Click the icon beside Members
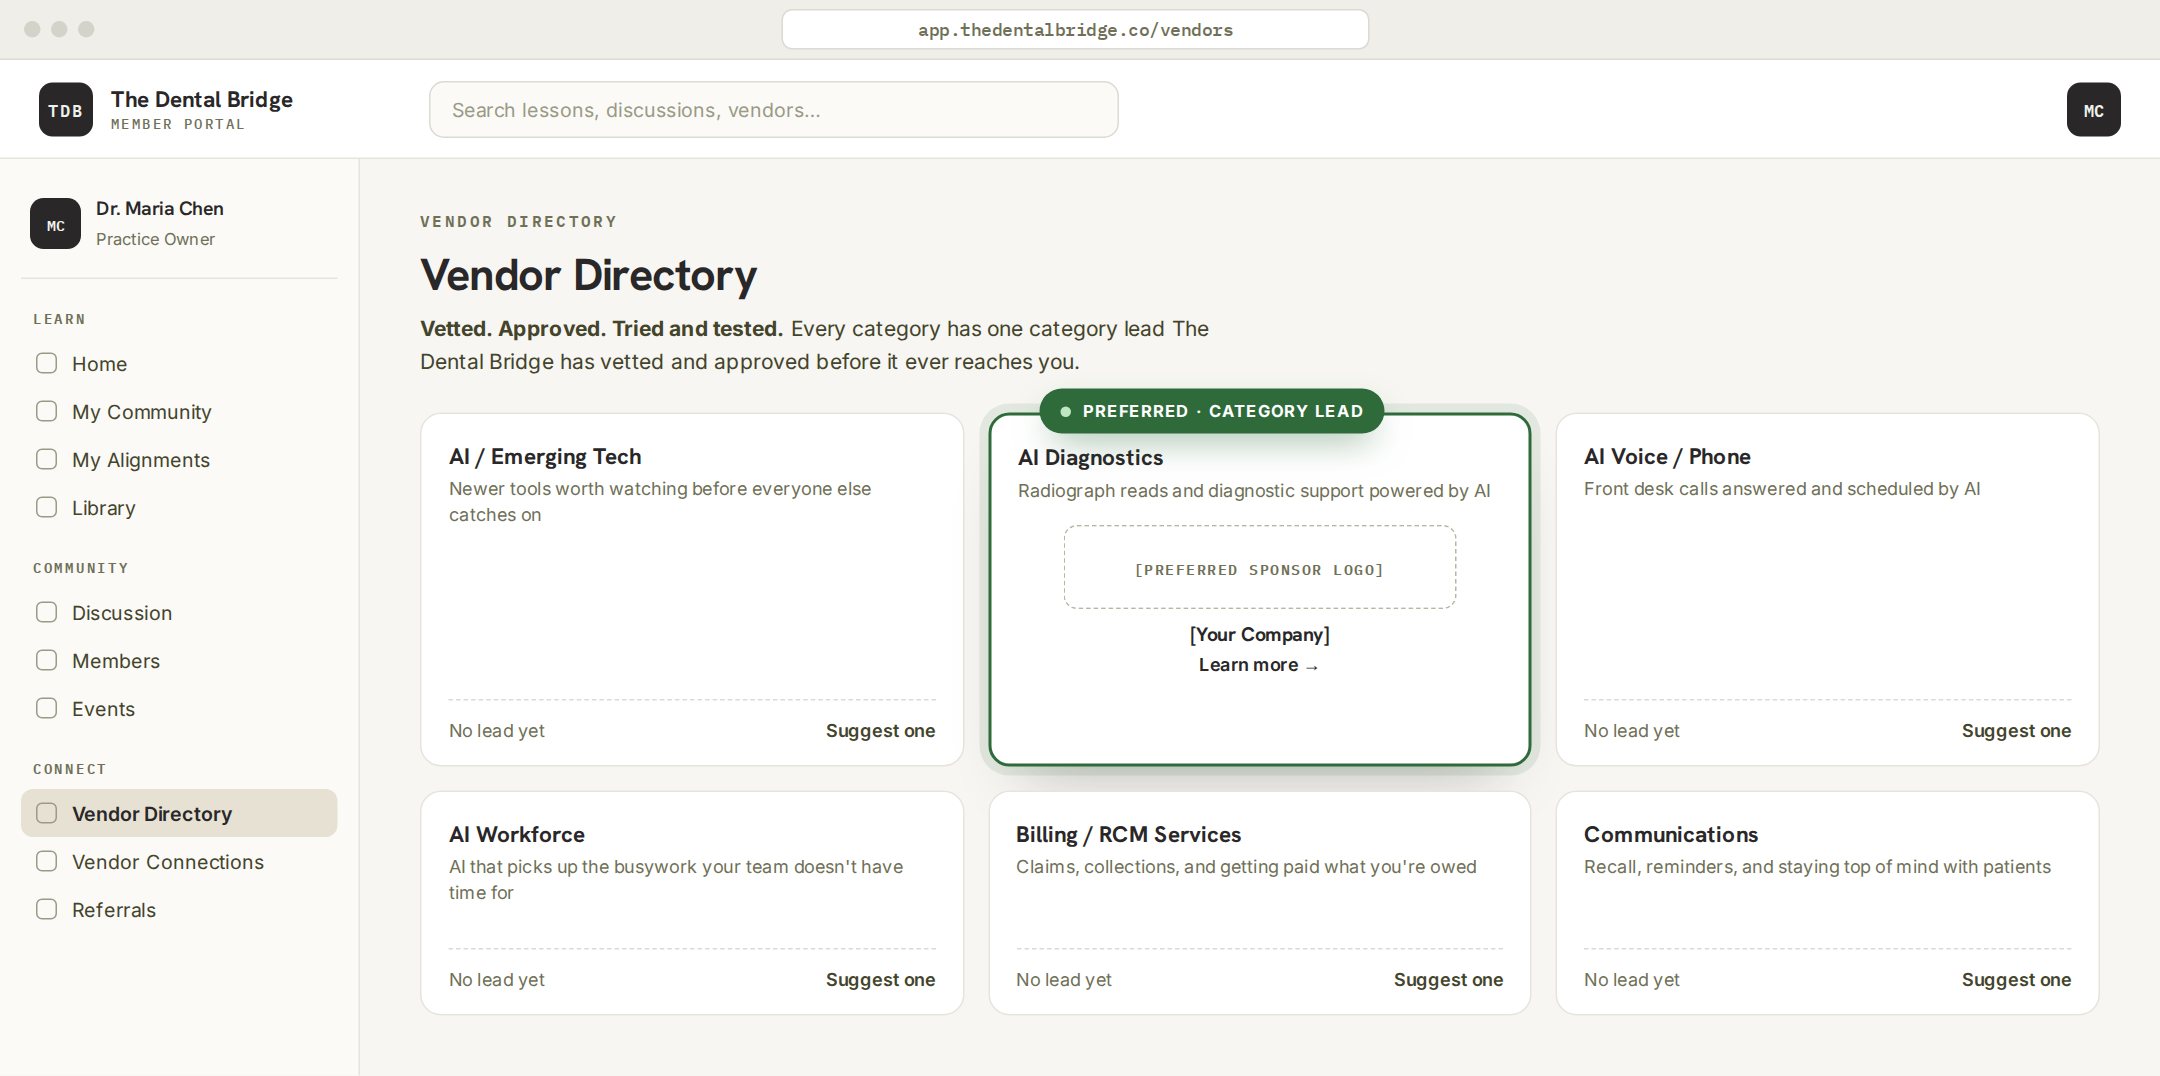Image resolution: width=2160 pixels, height=1076 pixels. (46, 660)
